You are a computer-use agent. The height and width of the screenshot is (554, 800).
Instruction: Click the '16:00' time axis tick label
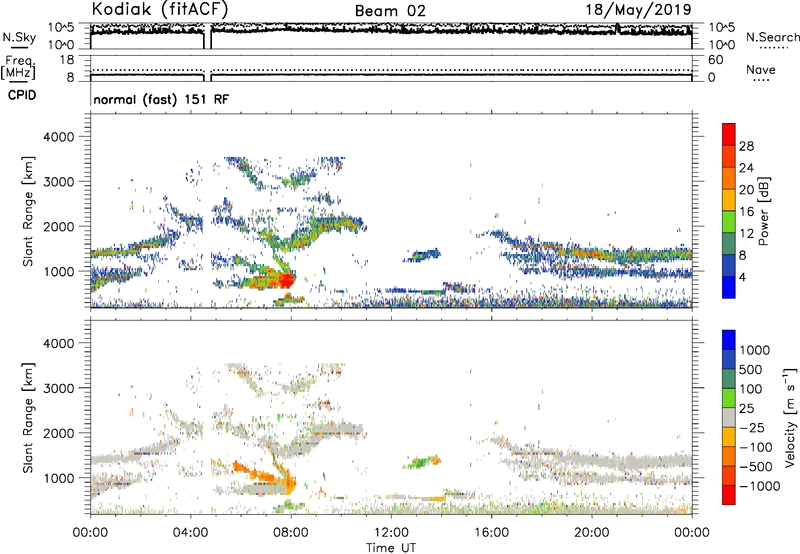[491, 533]
